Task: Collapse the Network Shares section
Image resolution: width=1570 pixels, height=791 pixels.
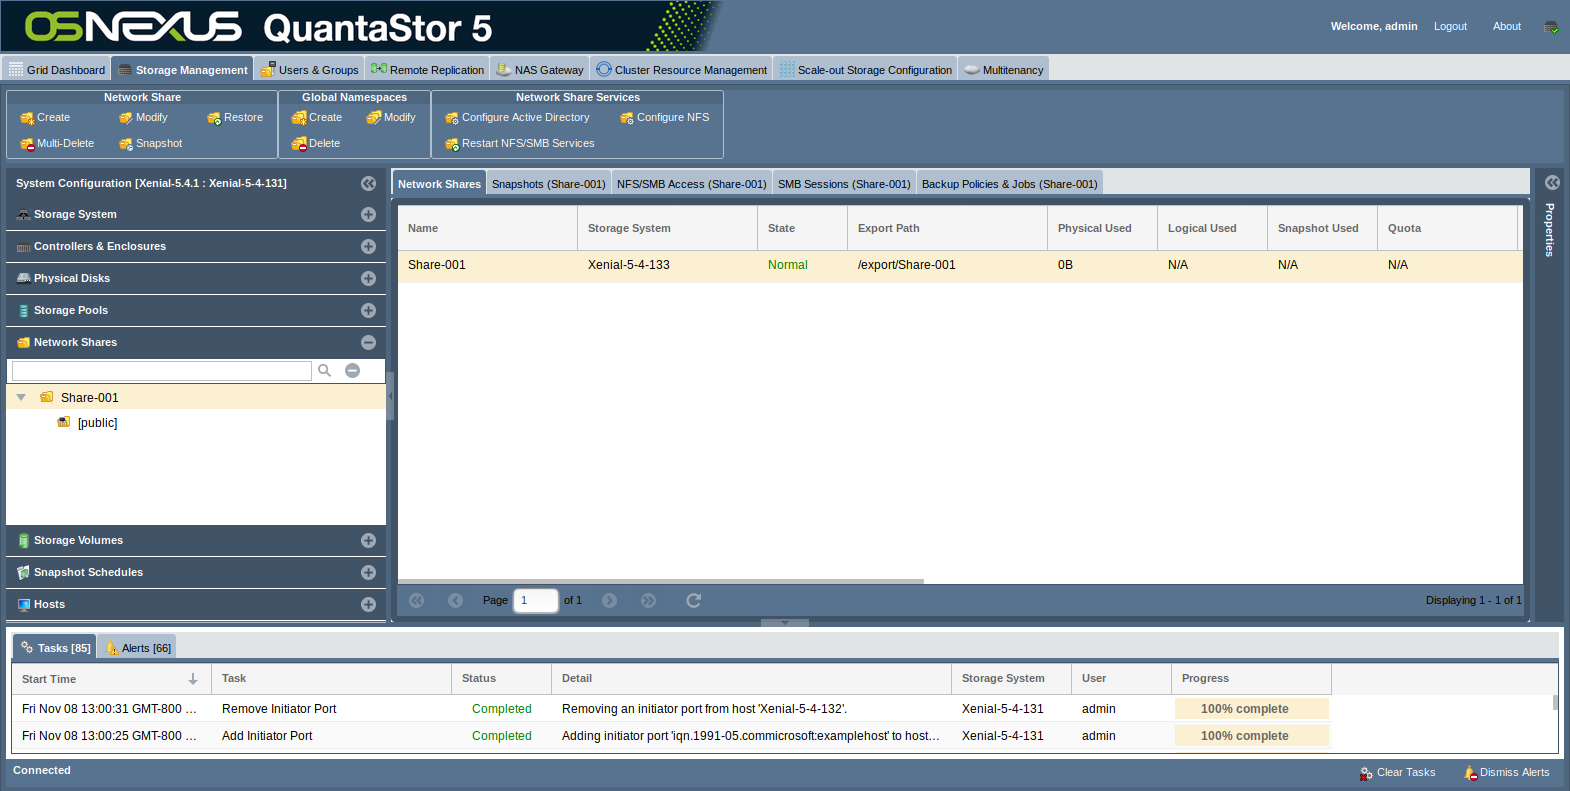Action: tap(369, 343)
